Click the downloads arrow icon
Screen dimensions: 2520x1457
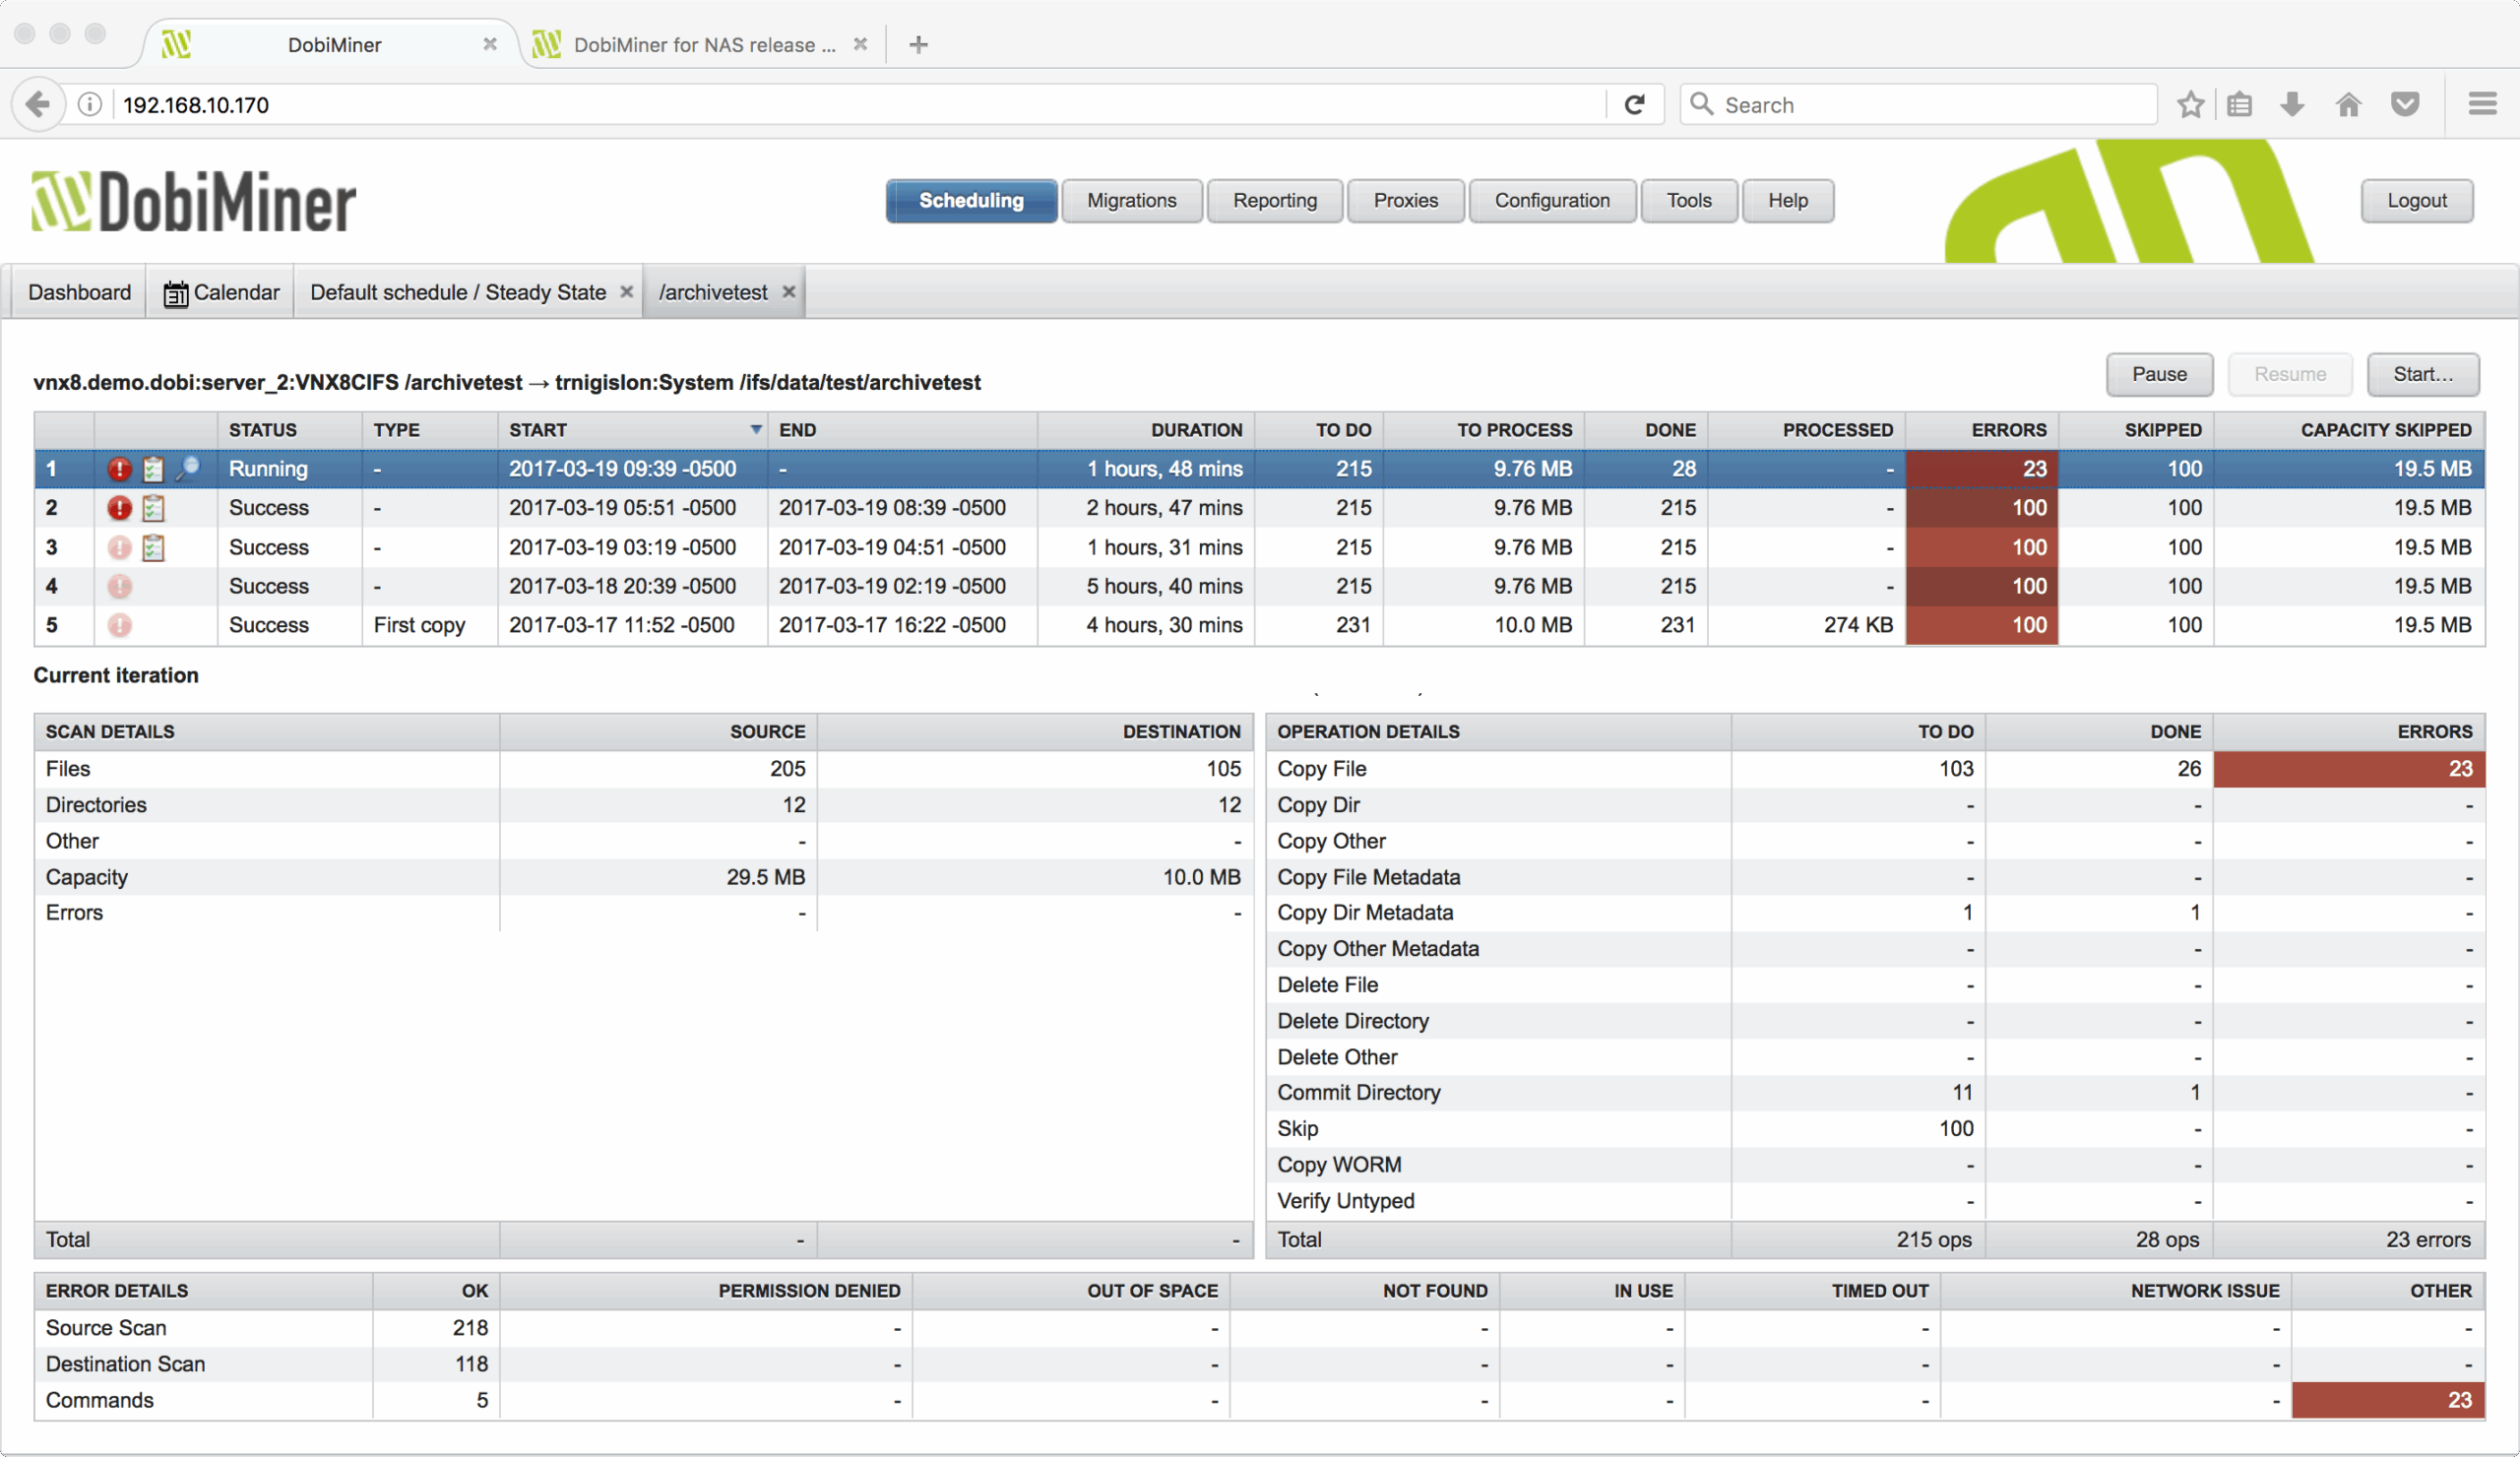point(2293,105)
